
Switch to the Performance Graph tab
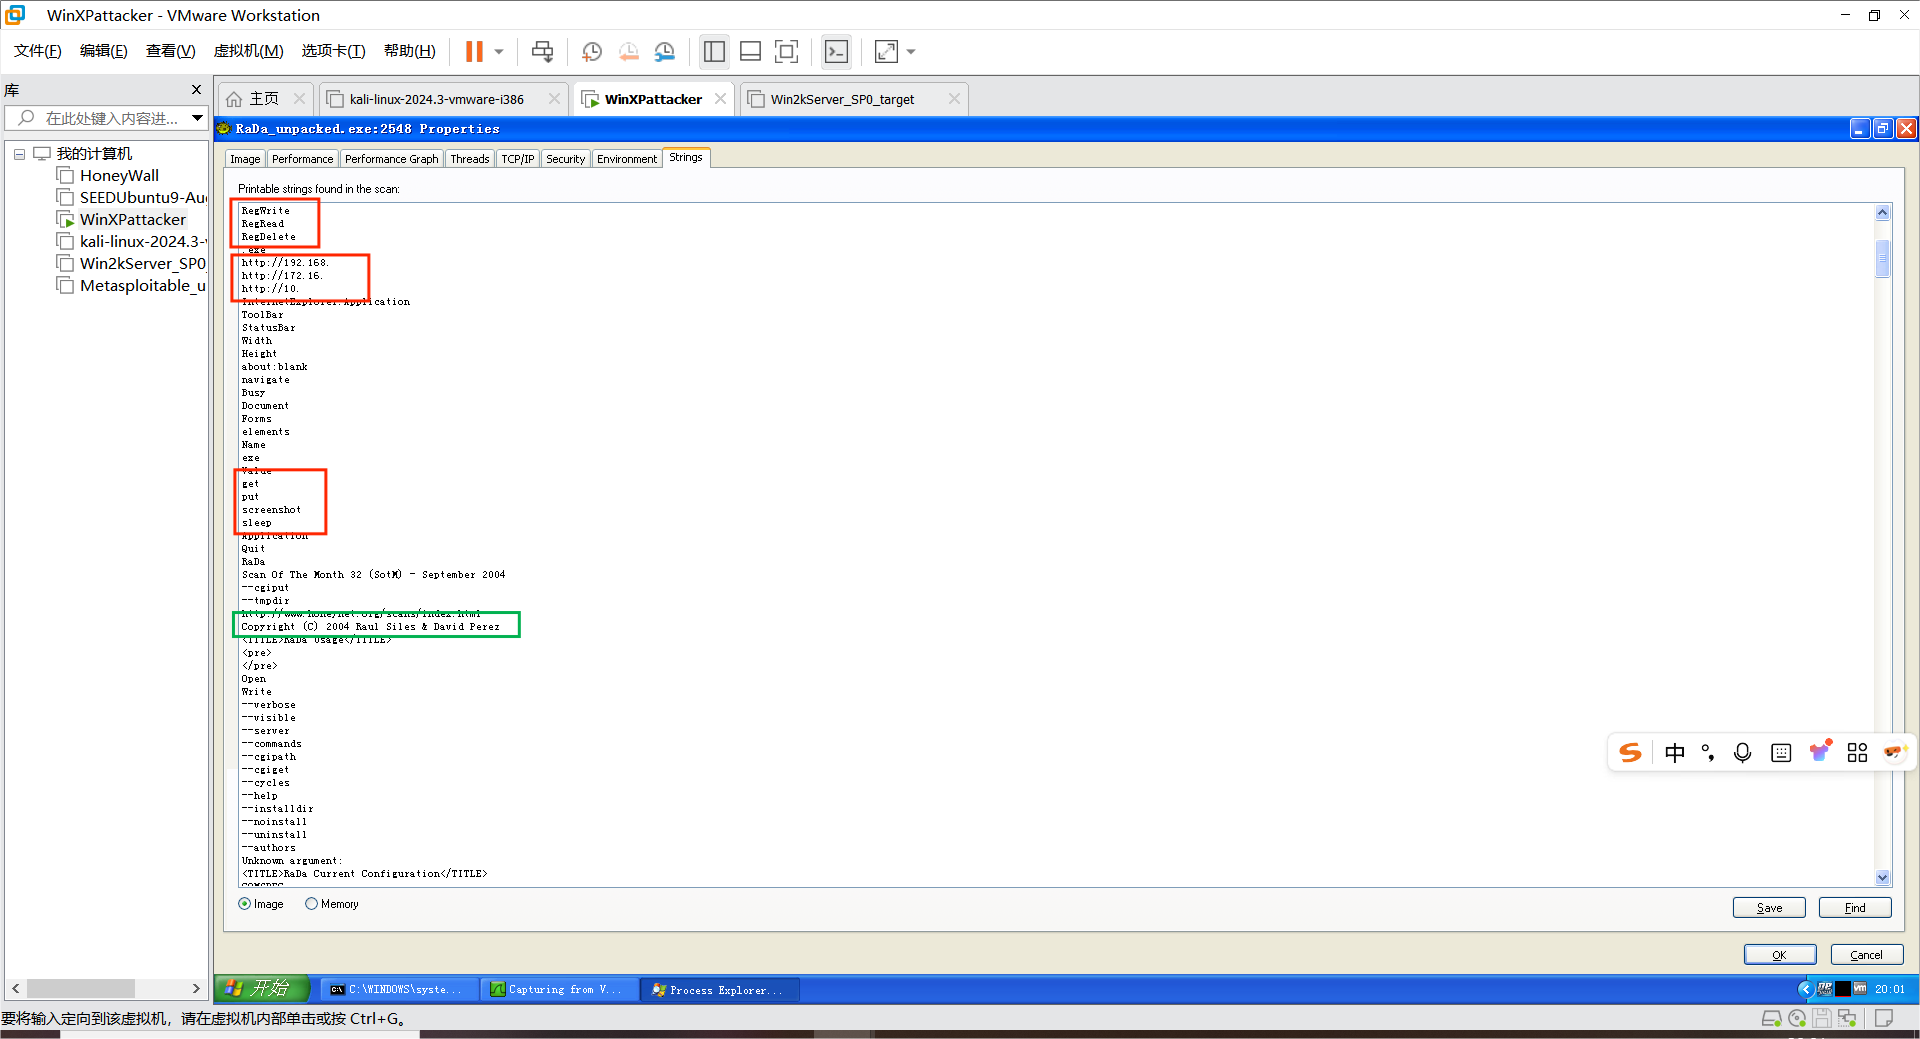click(391, 159)
